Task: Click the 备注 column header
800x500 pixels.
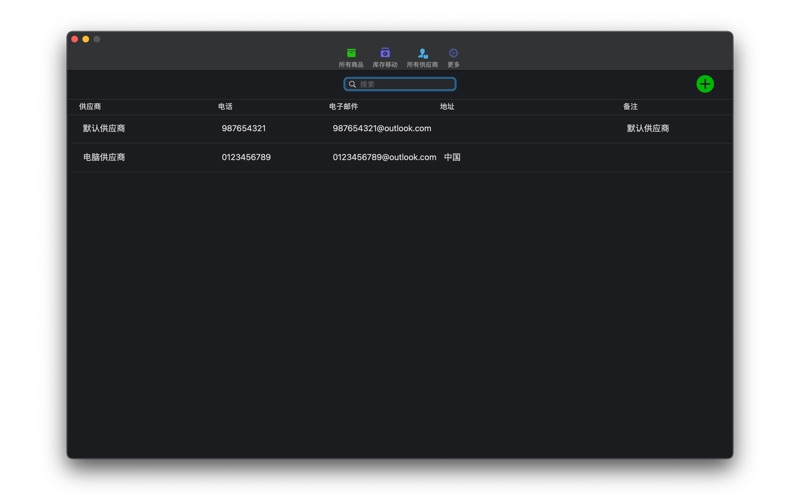Action: [630, 106]
